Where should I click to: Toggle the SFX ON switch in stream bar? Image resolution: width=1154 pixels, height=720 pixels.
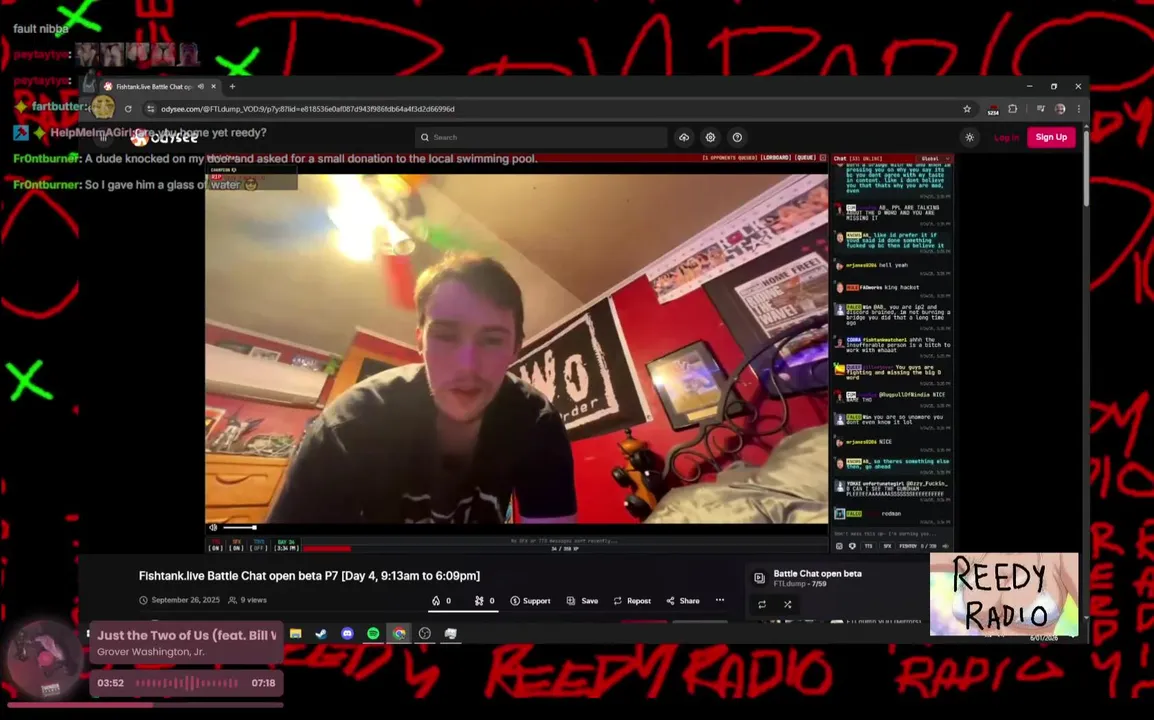click(x=236, y=546)
